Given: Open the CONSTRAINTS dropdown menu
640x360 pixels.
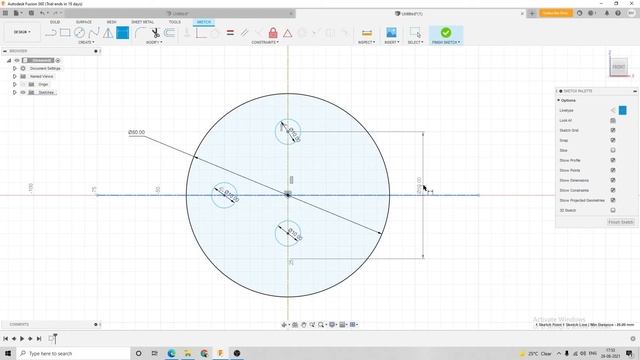Looking at the screenshot, I should [265, 42].
